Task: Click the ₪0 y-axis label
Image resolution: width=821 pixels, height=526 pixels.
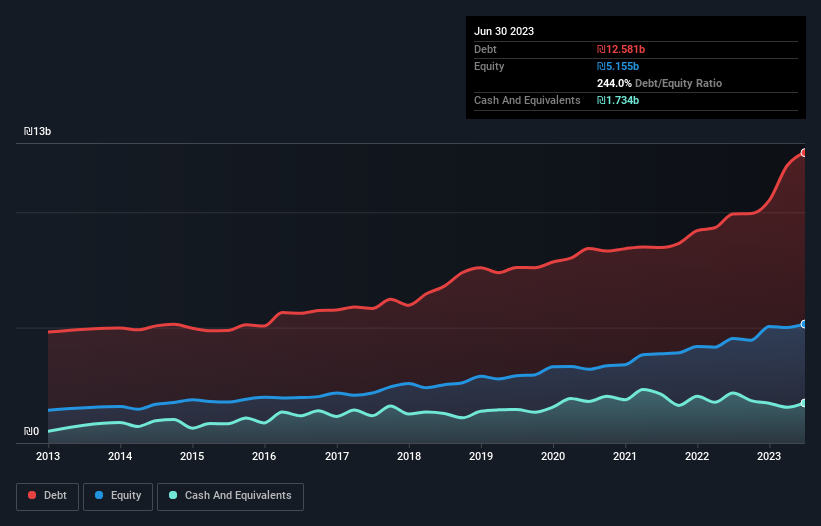Action: [31, 431]
